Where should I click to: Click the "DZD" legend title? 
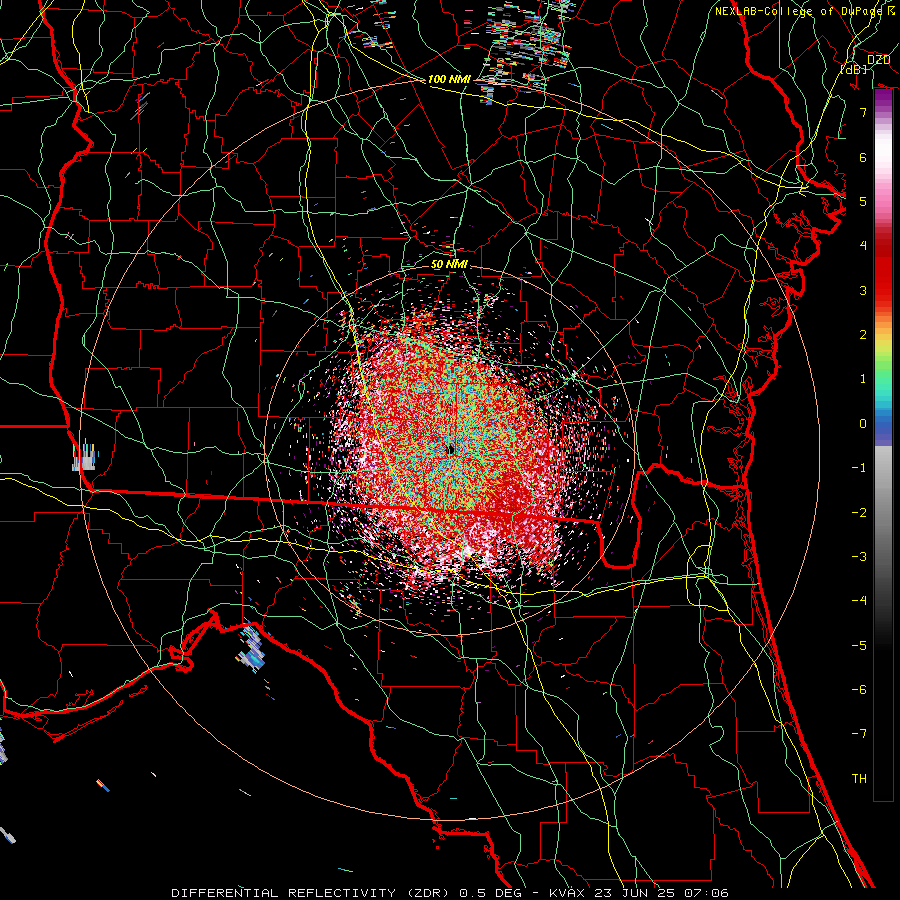point(878,60)
